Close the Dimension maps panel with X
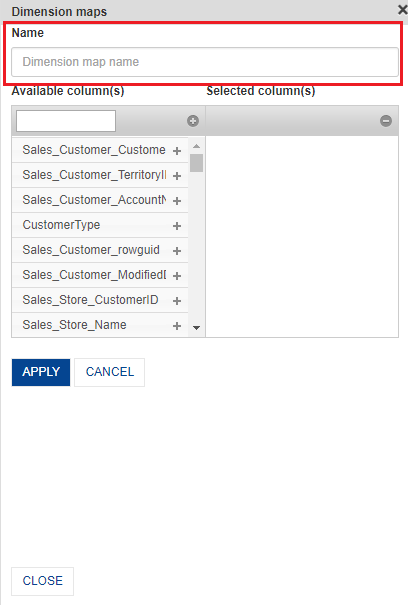 (x=403, y=10)
